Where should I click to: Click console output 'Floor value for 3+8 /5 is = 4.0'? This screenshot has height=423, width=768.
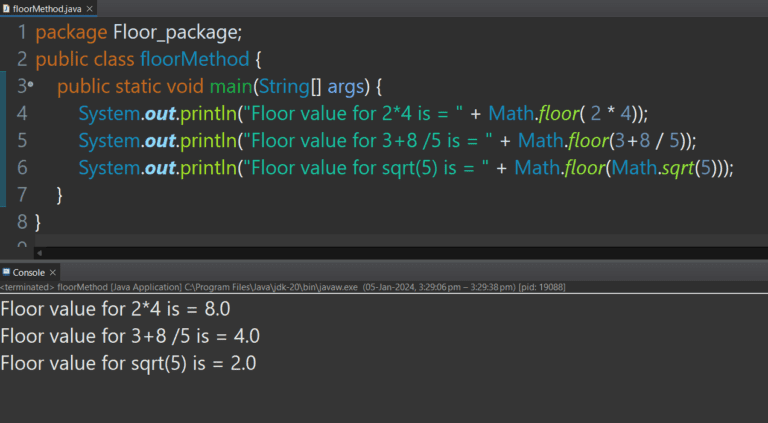[130, 336]
